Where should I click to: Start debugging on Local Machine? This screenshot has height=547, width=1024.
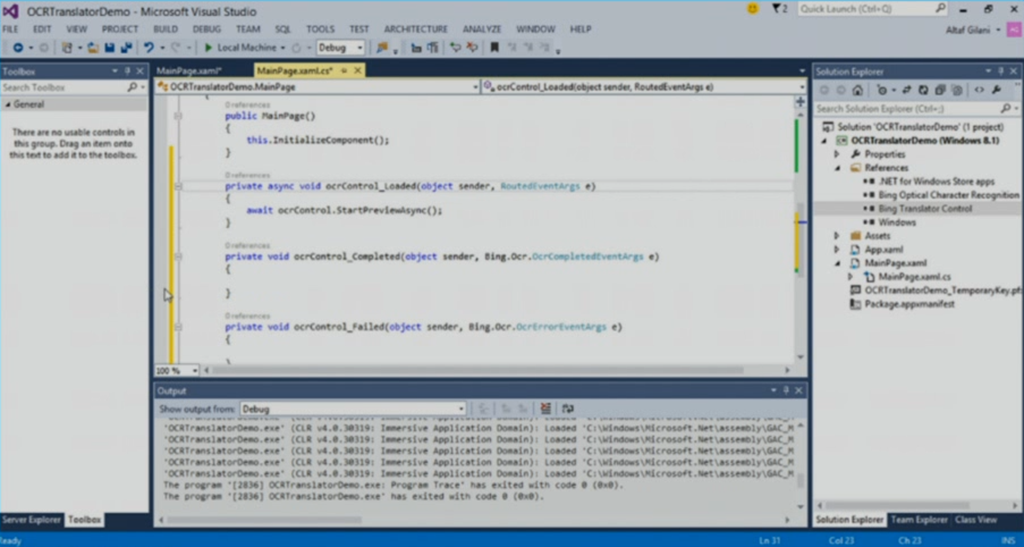click(240, 48)
